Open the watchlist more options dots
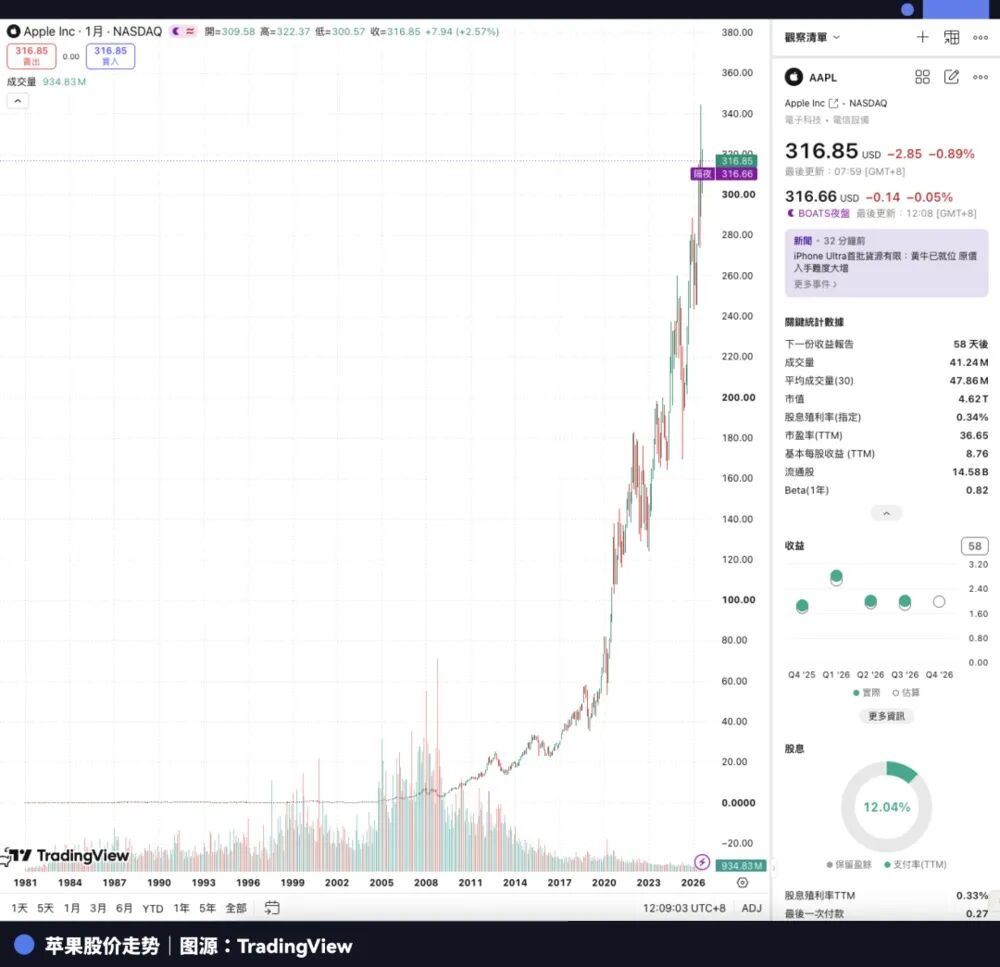The image size is (1000, 967). point(980,38)
